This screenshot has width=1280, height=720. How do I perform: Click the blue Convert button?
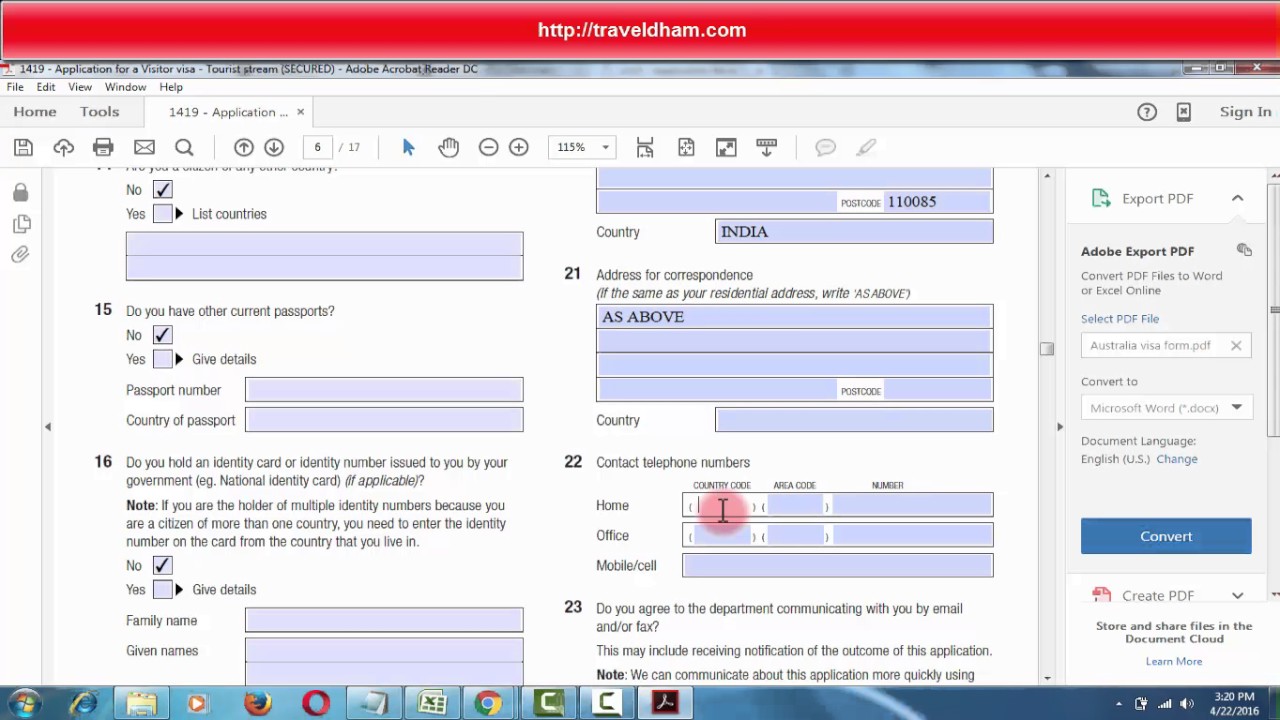(1166, 536)
